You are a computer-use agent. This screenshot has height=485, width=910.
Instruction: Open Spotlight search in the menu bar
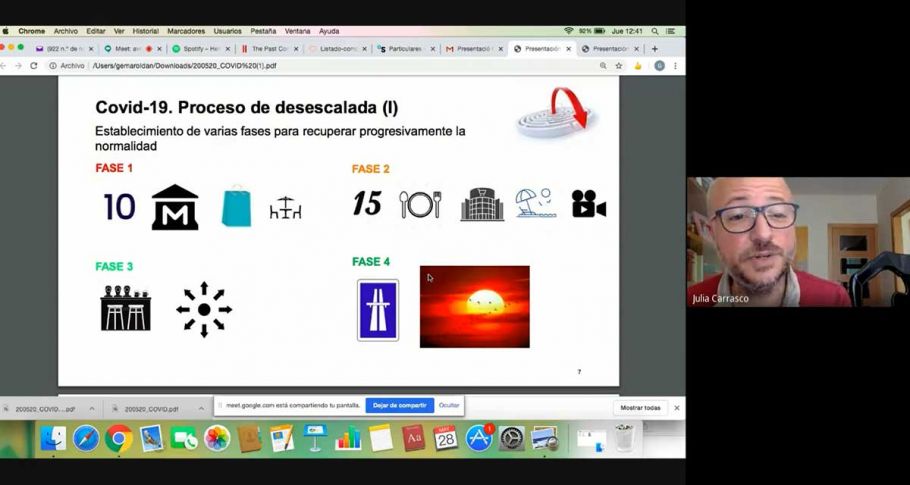click(x=655, y=31)
